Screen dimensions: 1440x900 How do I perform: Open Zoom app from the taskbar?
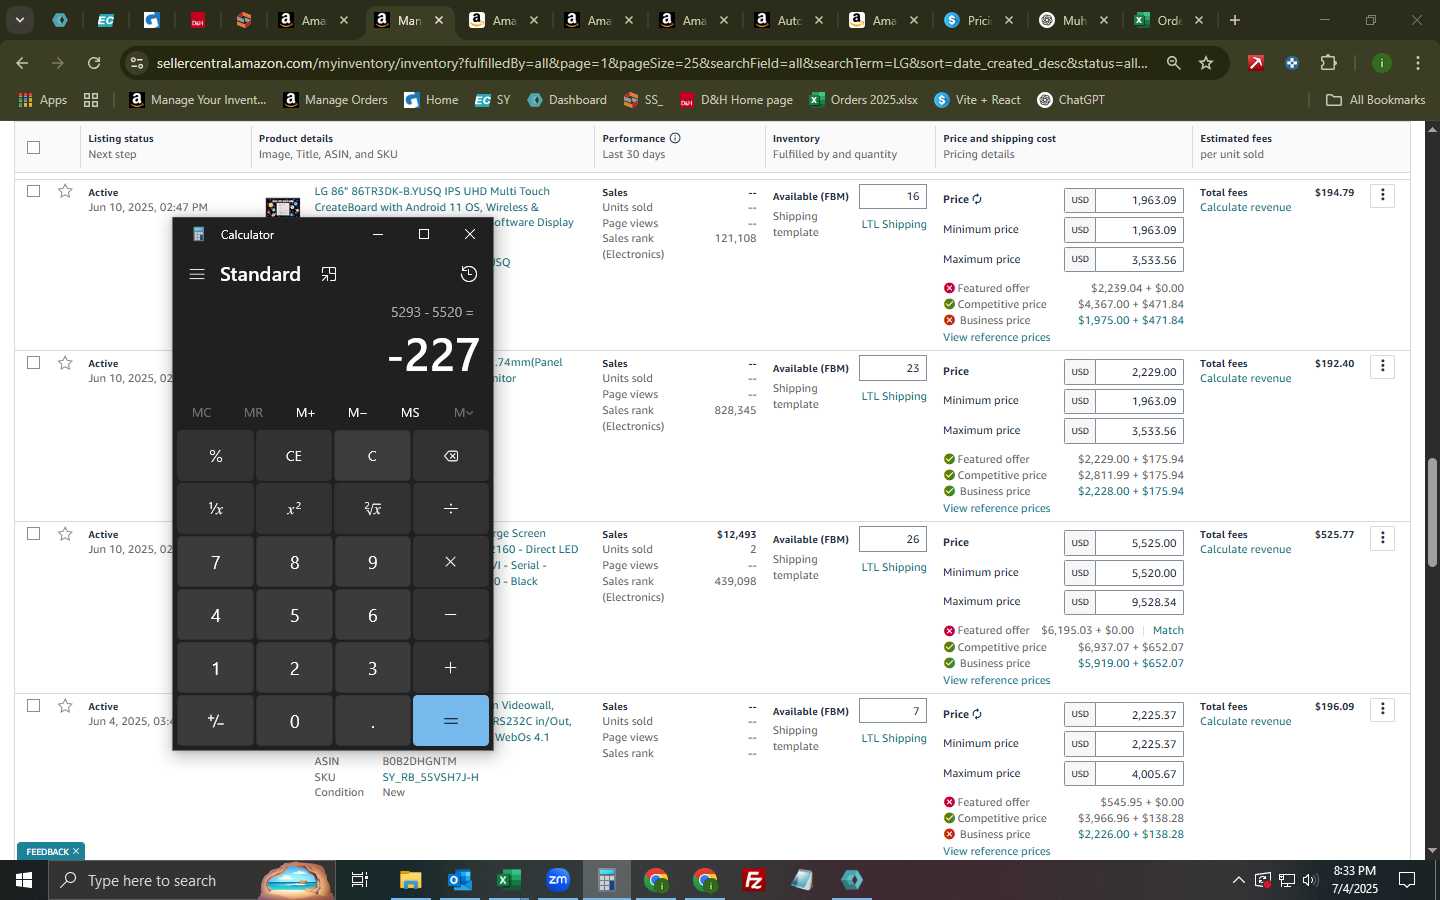[557, 880]
